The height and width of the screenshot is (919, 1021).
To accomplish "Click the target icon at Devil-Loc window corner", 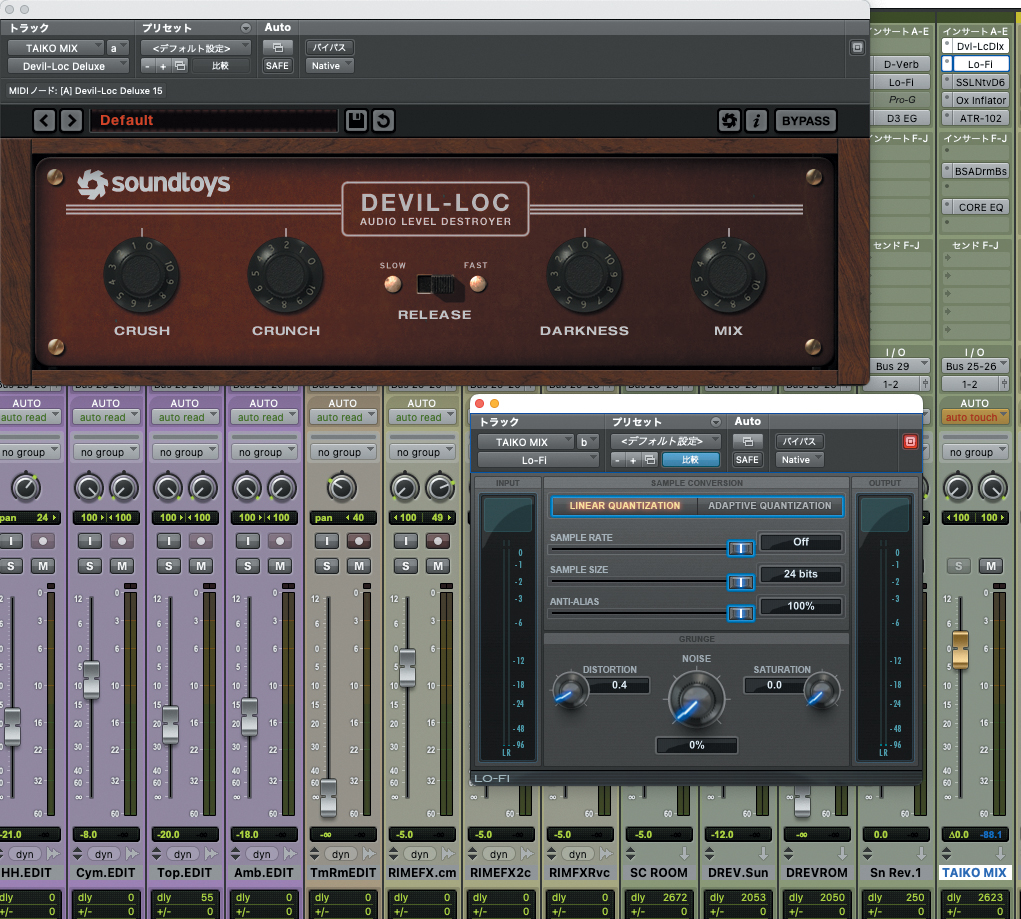I will pos(857,47).
